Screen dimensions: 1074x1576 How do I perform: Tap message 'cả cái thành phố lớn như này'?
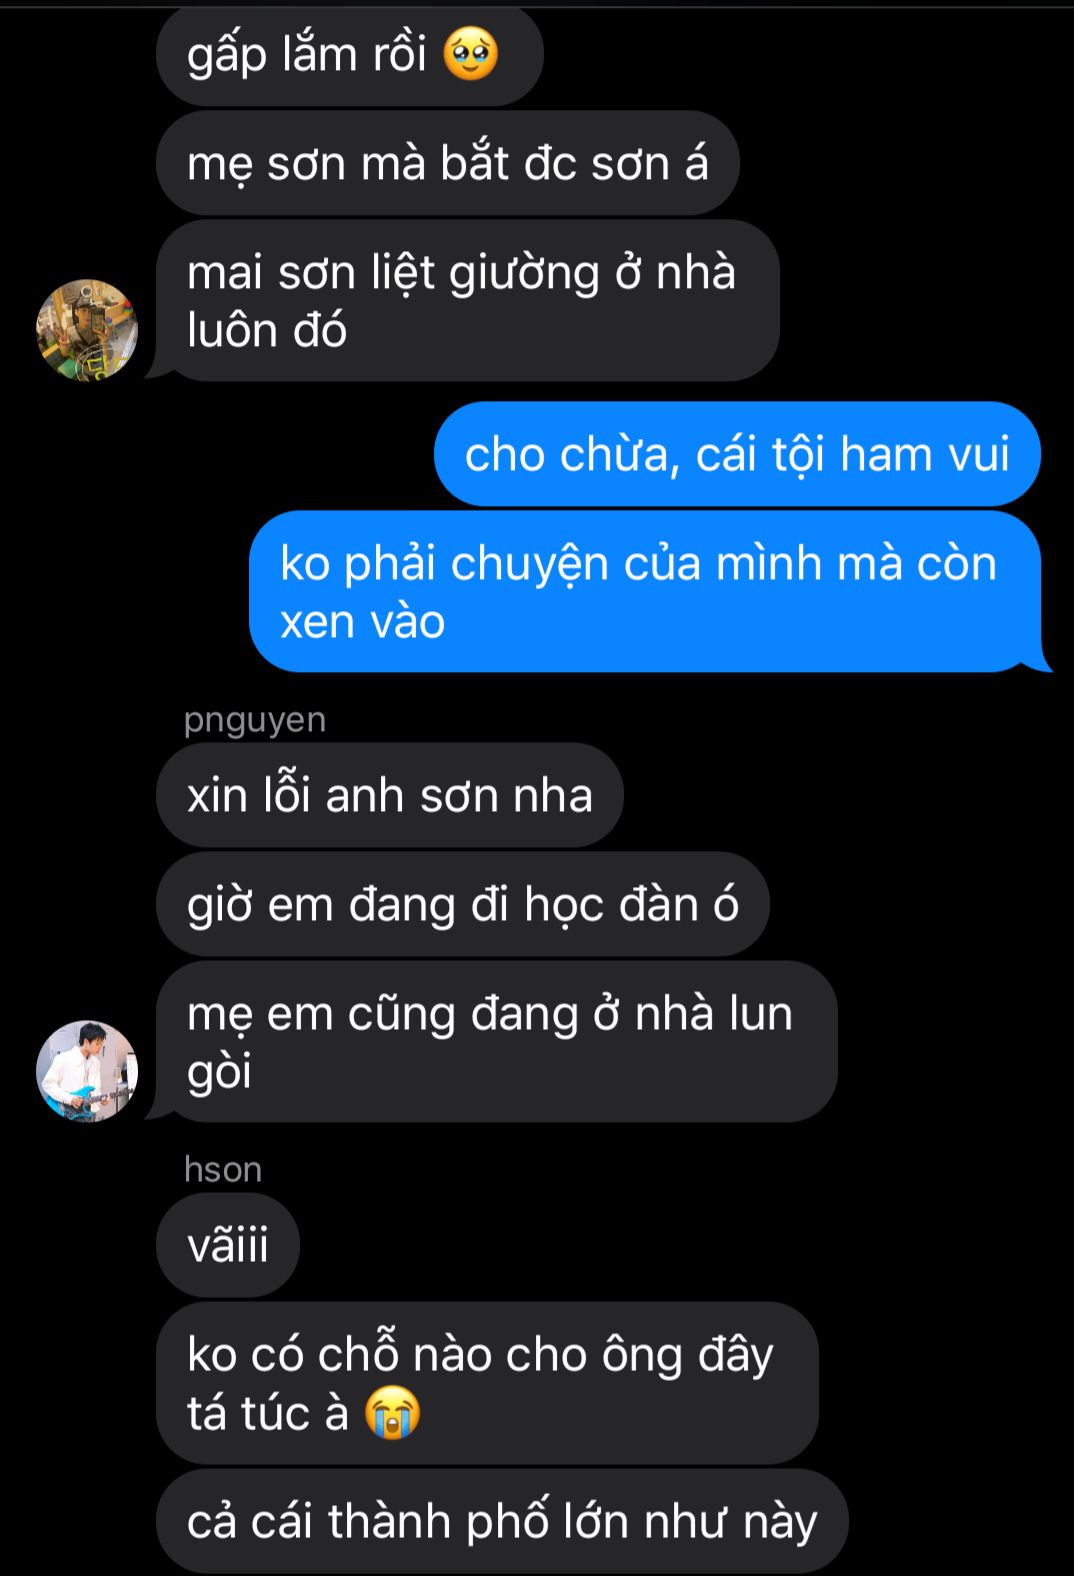[502, 1521]
